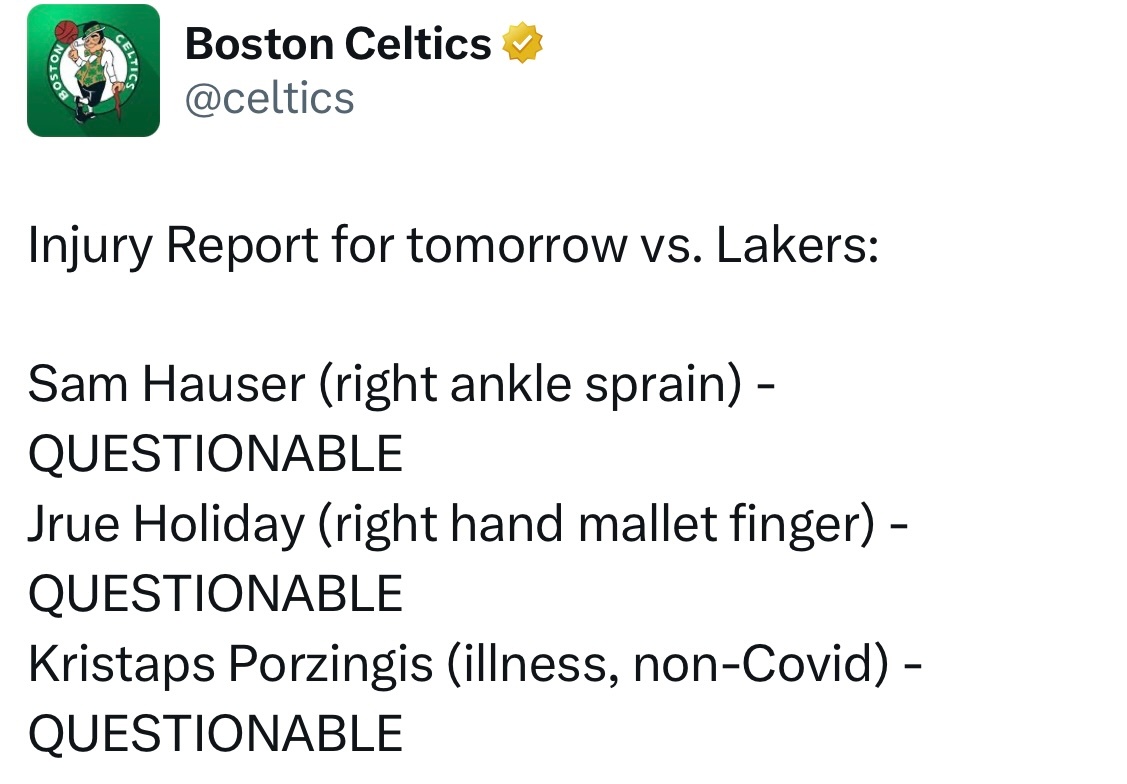Screen dimensions: 1127x784
Task: Click the leprechaun figure in the logo
Action: point(95,72)
